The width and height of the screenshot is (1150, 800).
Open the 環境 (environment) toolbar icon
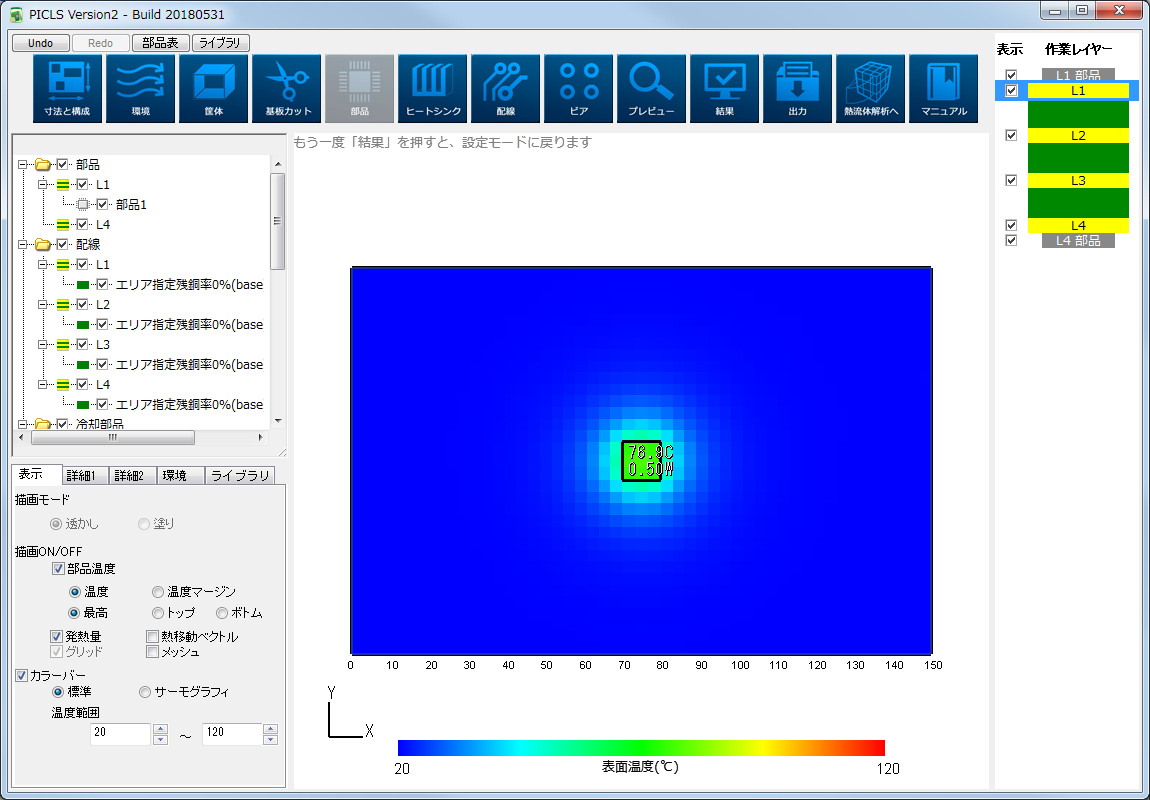pos(140,88)
